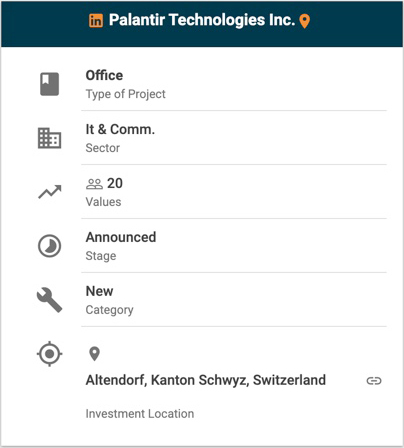Click the wrench icon for Category
This screenshot has width=404, height=448.
(x=49, y=300)
